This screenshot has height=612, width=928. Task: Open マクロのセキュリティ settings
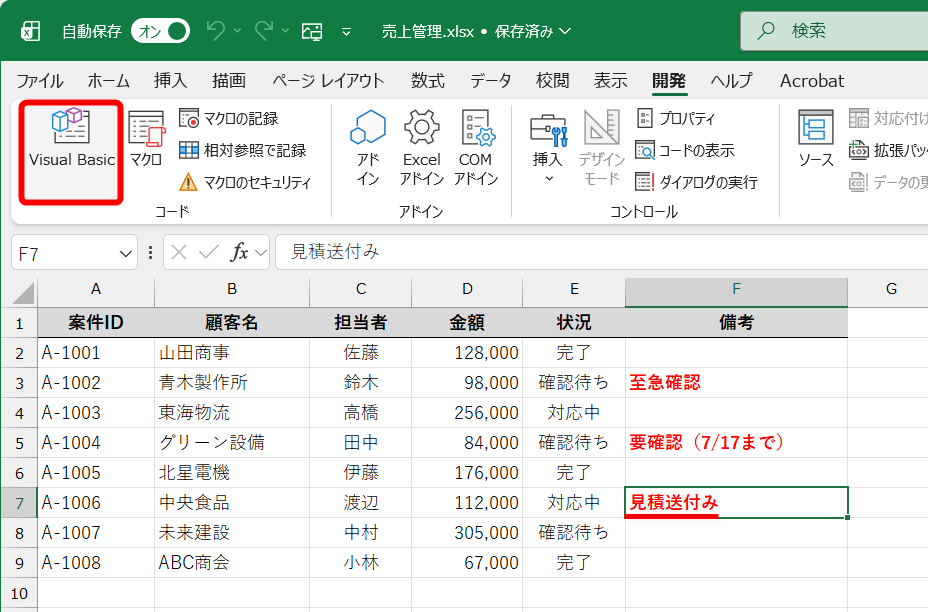pyautogui.click(x=244, y=182)
